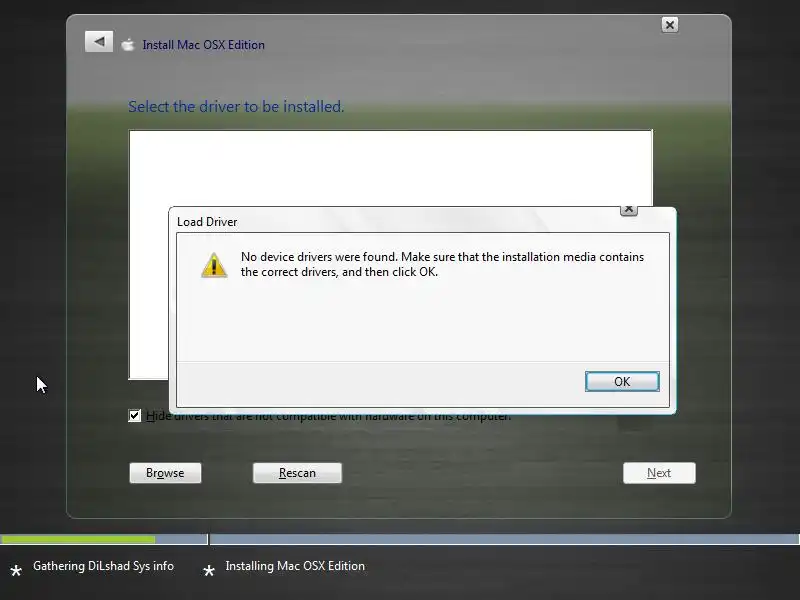Click 'Gathering DiLshad Sys info' step label
This screenshot has height=600, width=800.
[x=104, y=566]
